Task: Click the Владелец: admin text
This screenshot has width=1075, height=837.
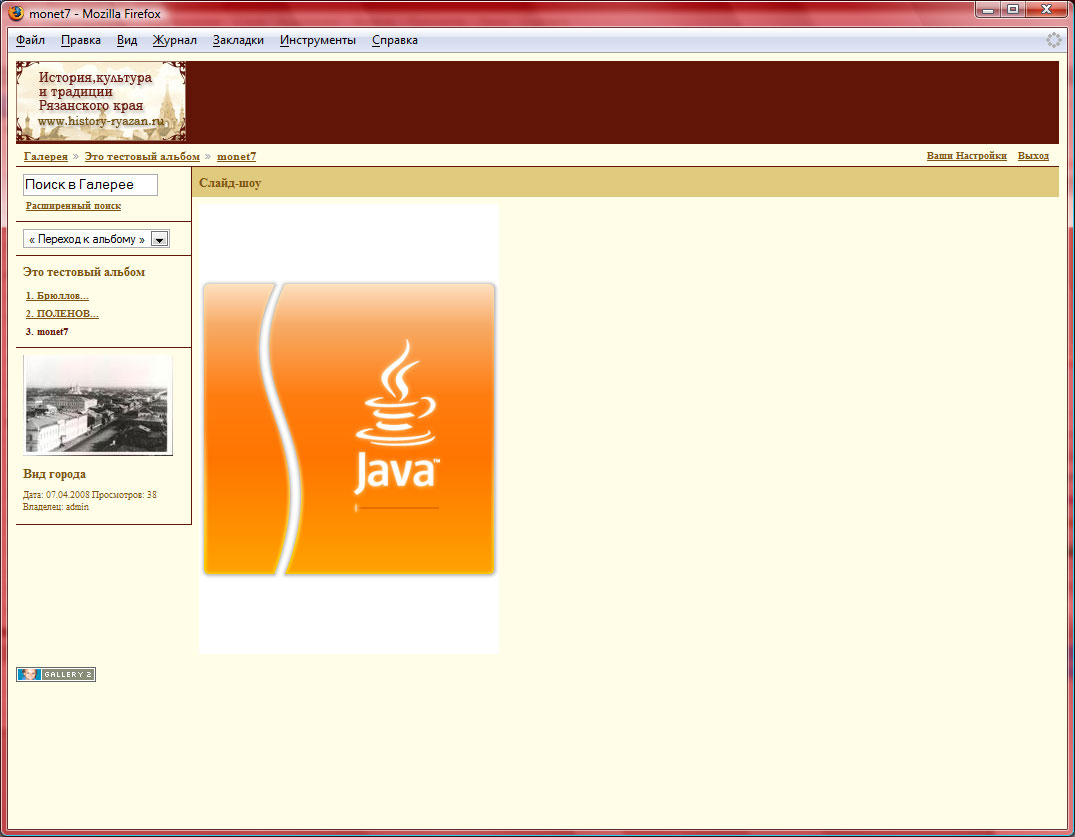Action: (56, 507)
